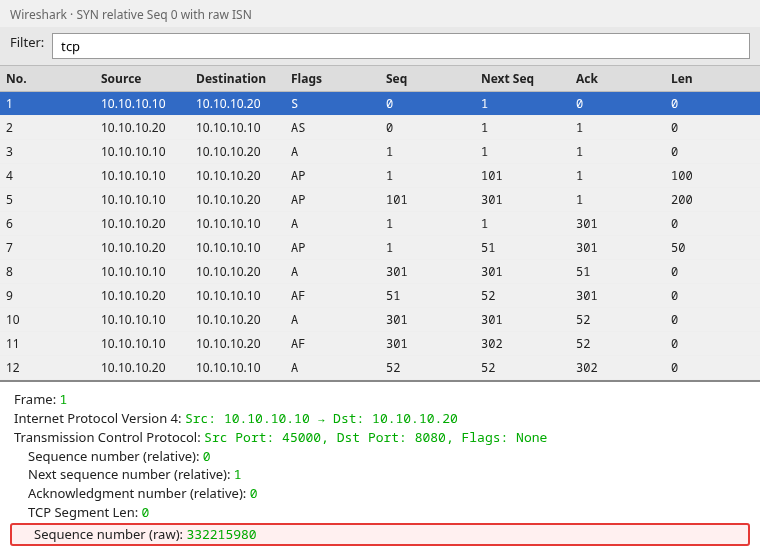Click Transmission Control Protocol detail line
This screenshot has width=760, height=555.
(280, 438)
